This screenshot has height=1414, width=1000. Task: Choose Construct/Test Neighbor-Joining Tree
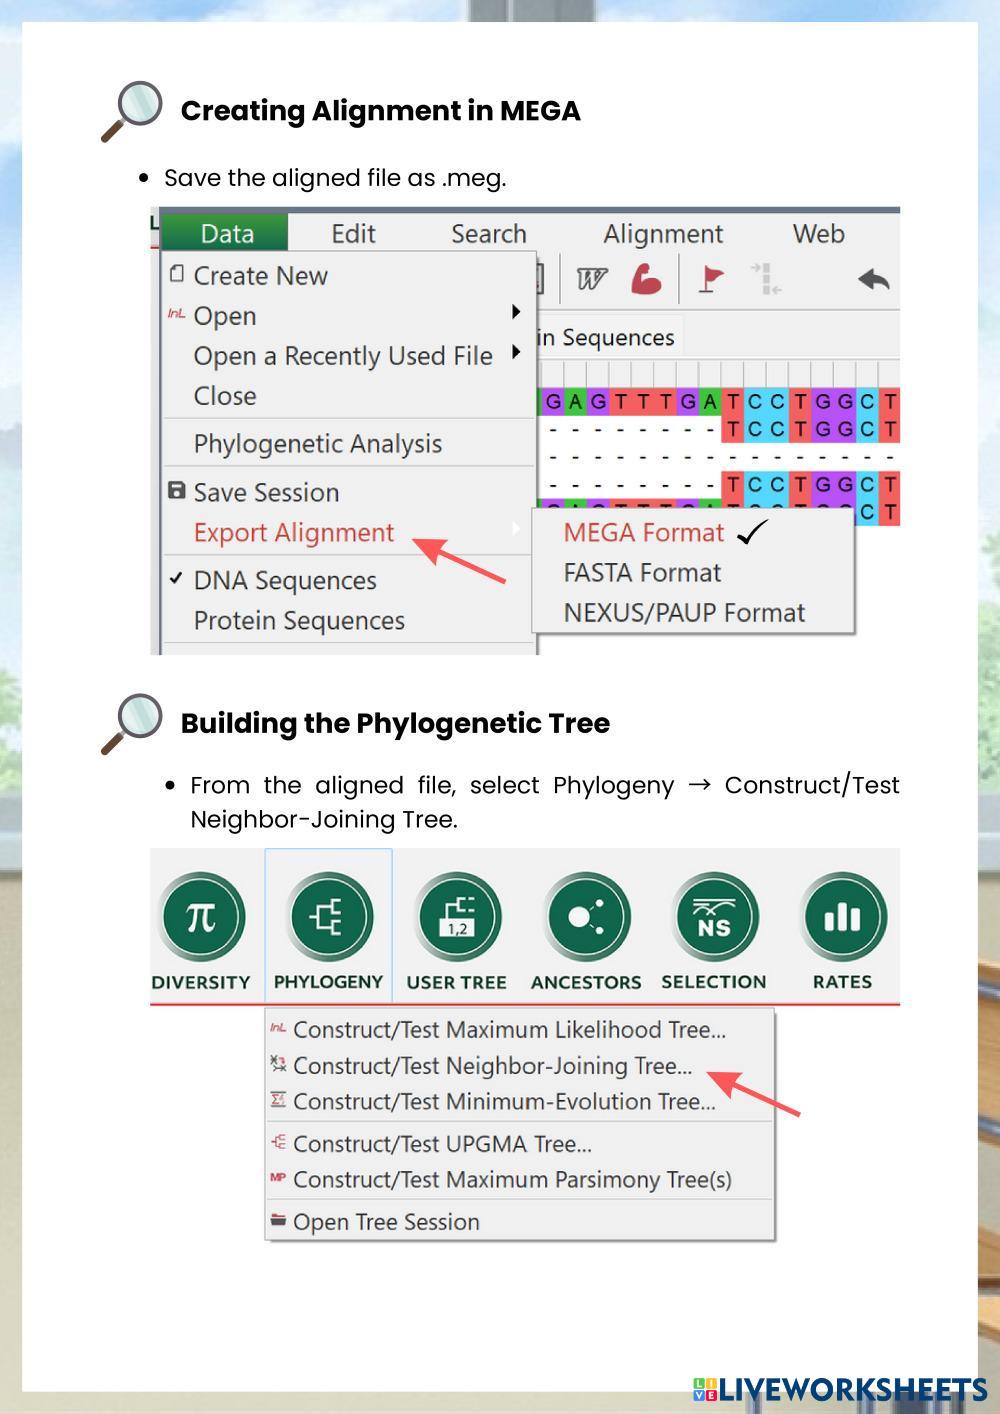(x=492, y=1066)
